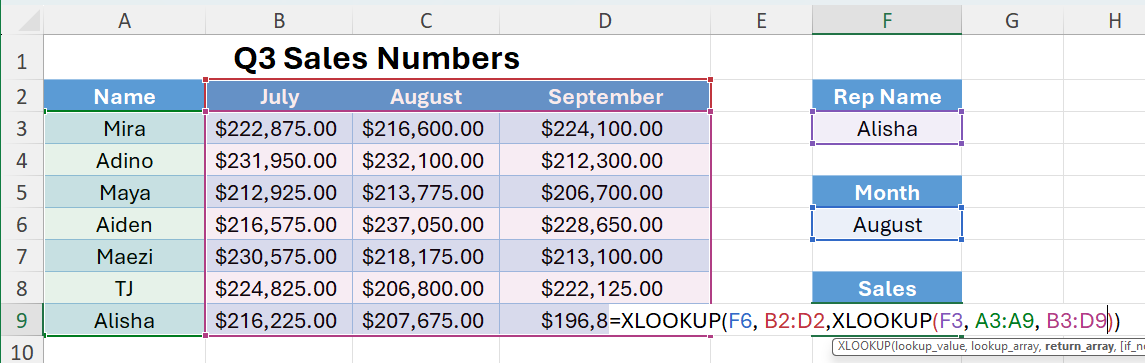Click the July header cell
This screenshot has height=363, width=1145.
tap(279, 96)
